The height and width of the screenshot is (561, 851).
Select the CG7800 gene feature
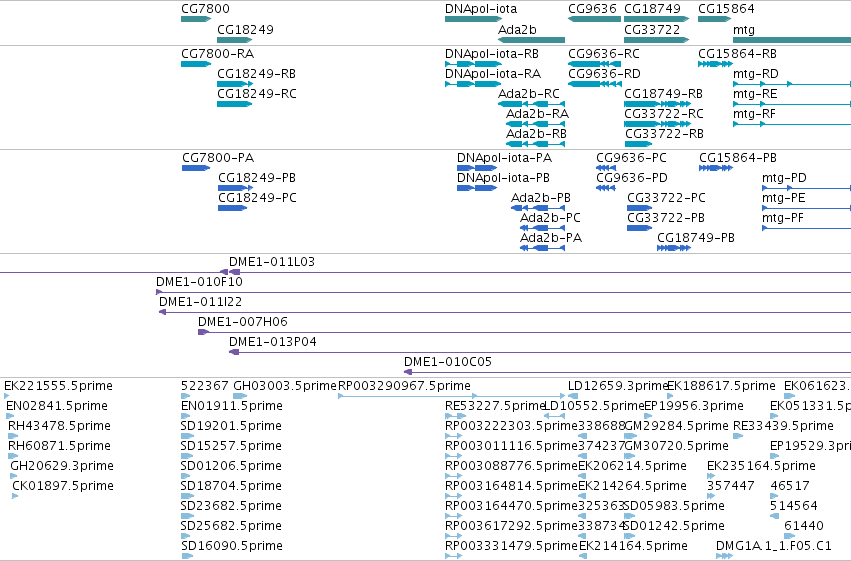click(x=196, y=19)
